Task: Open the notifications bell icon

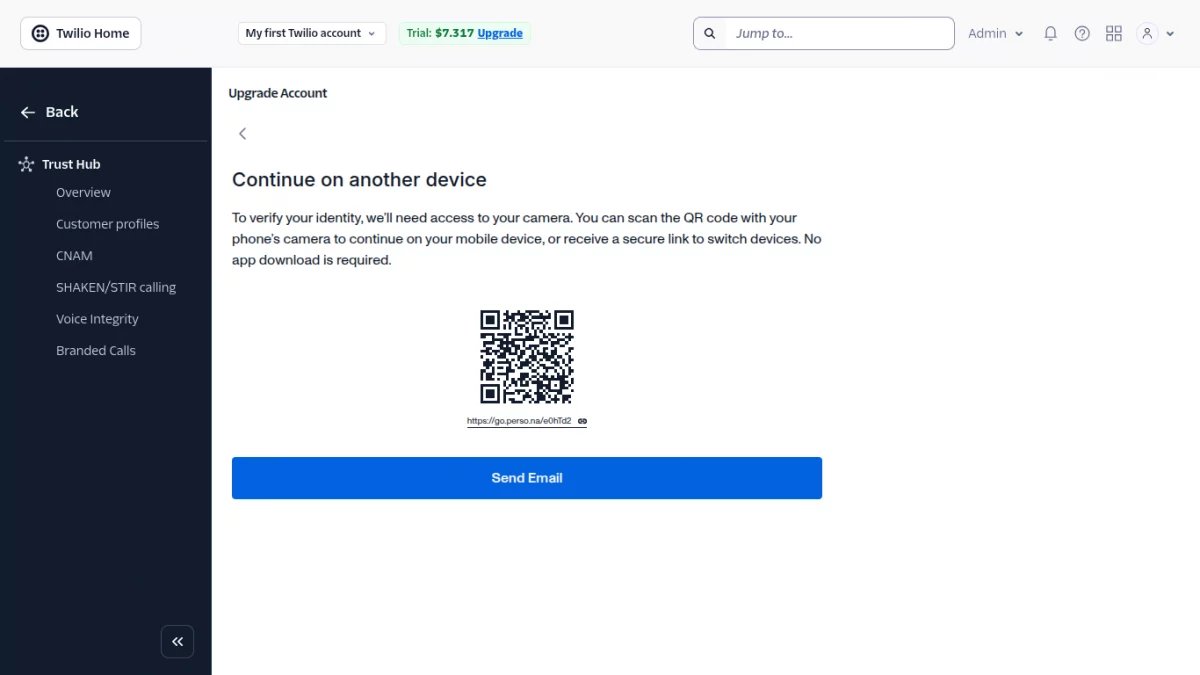Action: tap(1050, 33)
